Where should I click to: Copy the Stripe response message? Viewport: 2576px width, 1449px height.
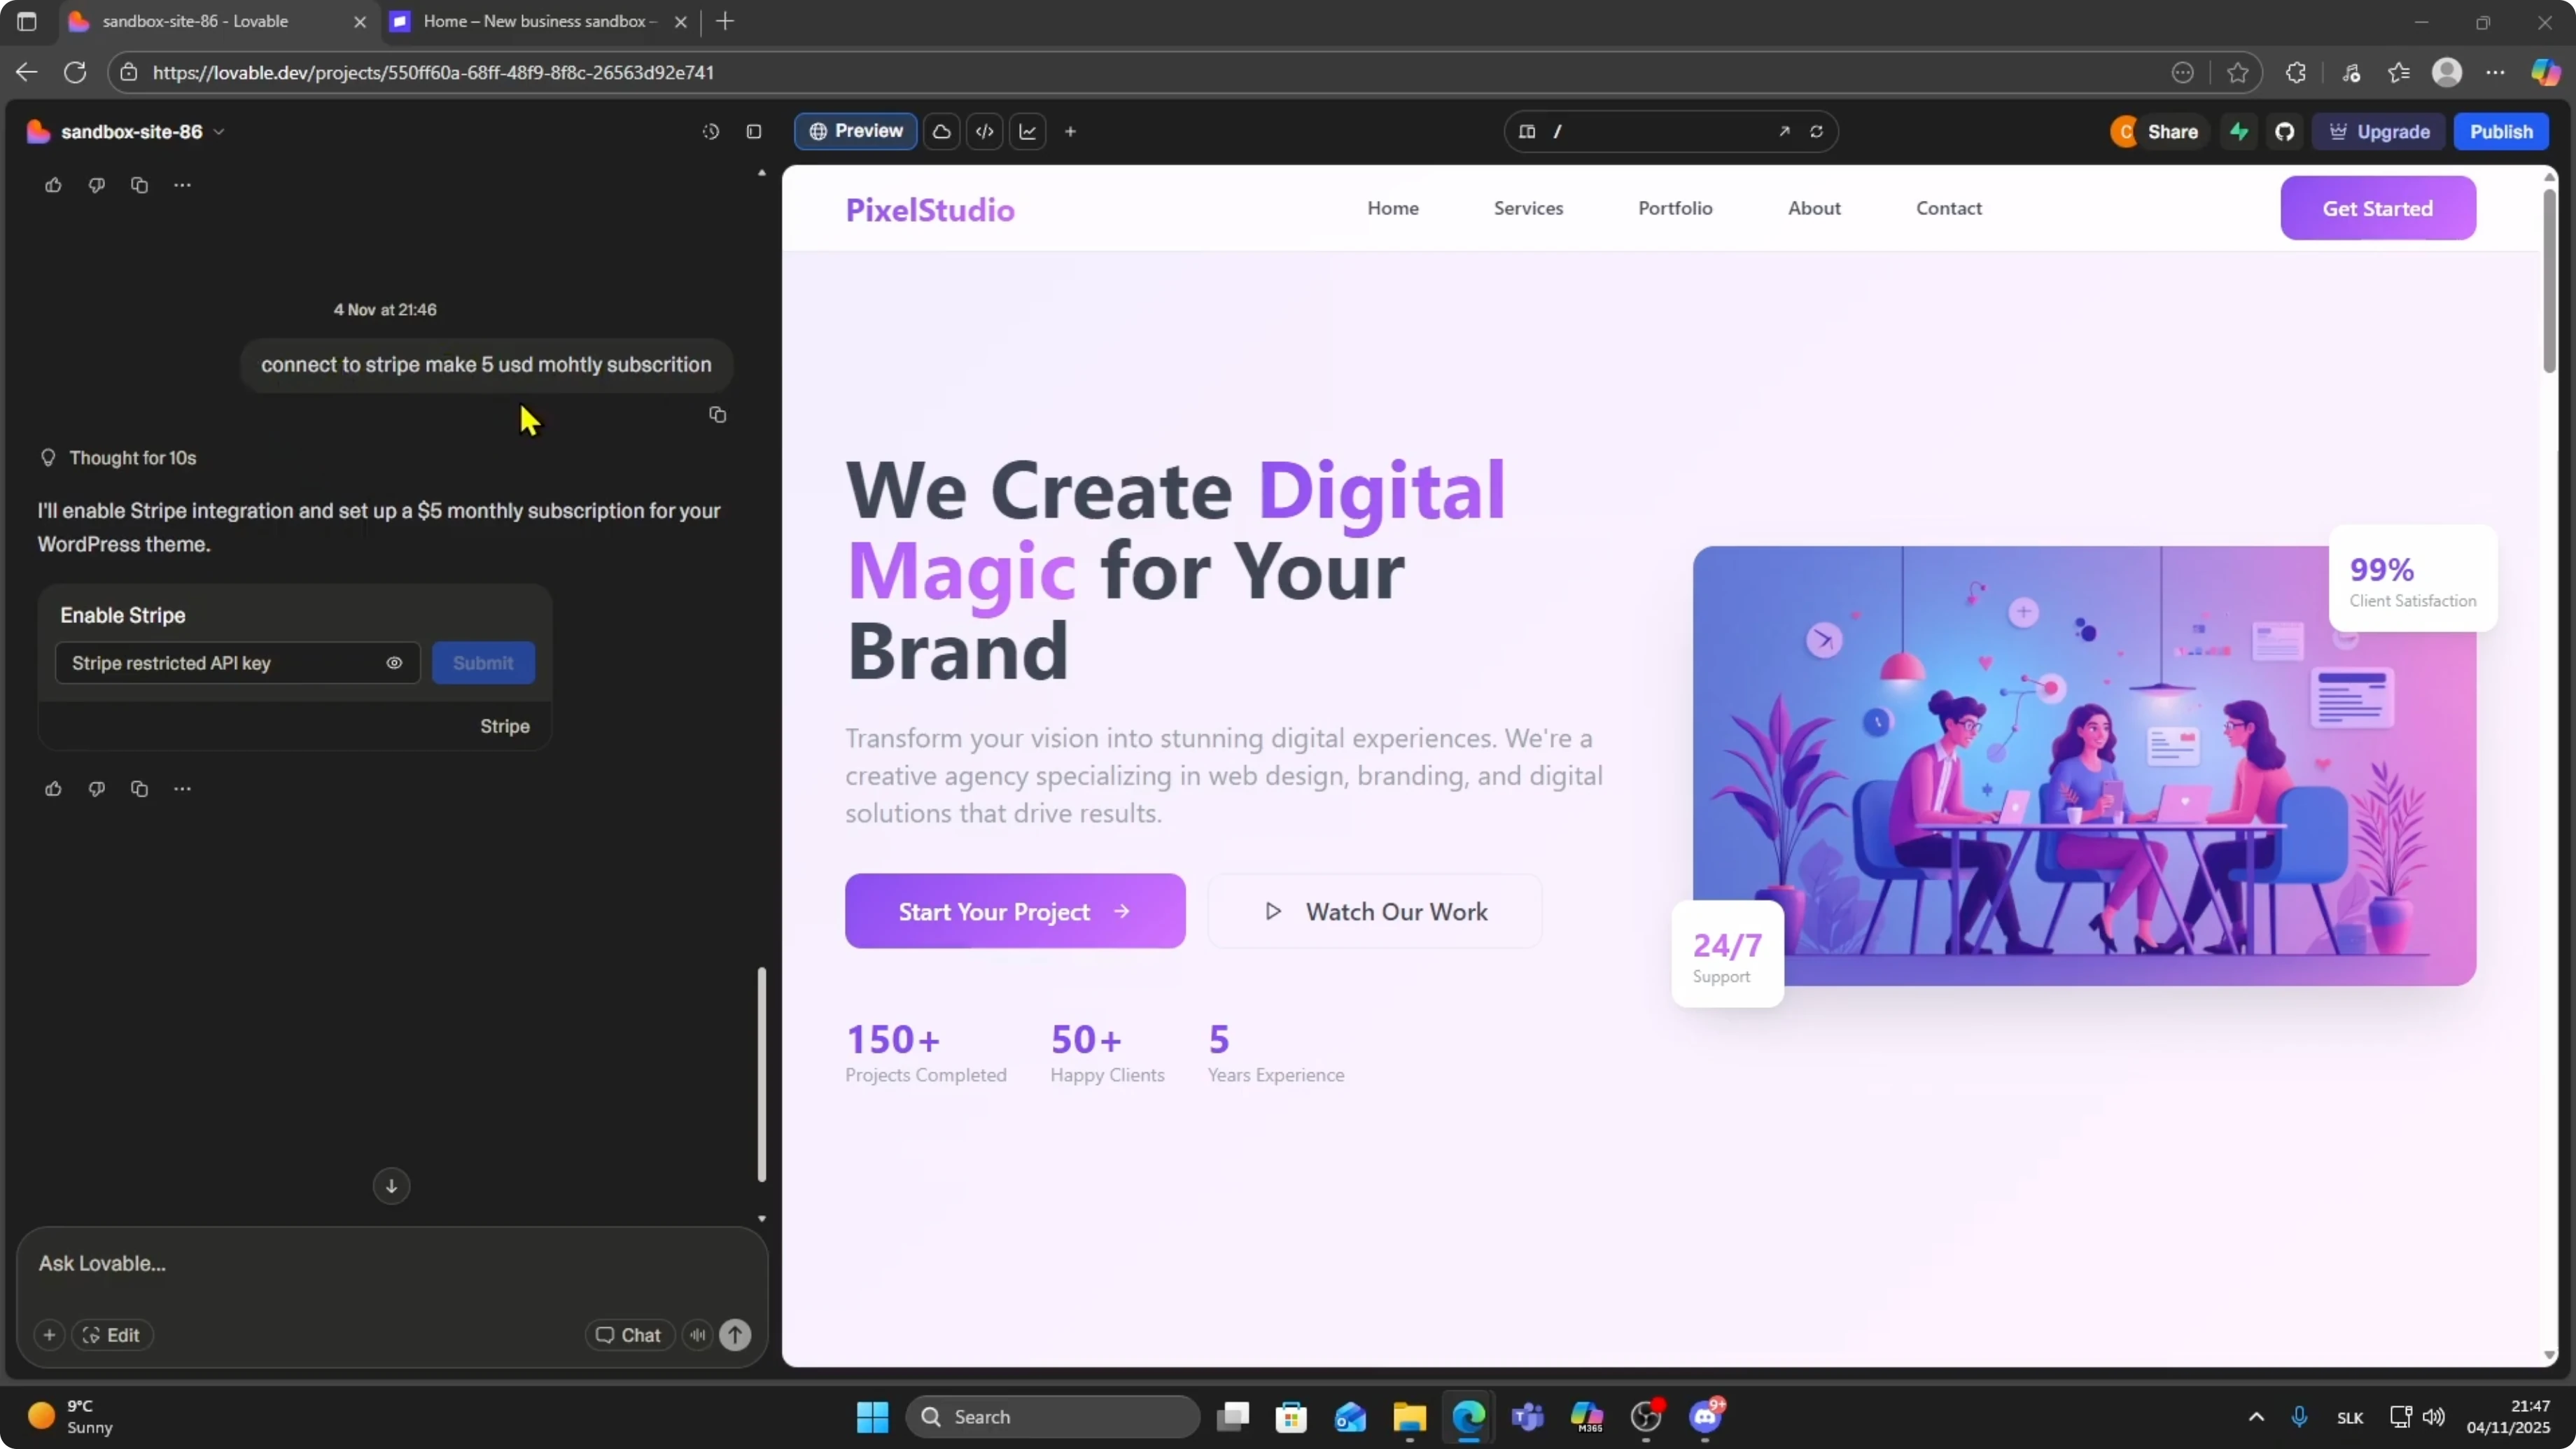139,789
